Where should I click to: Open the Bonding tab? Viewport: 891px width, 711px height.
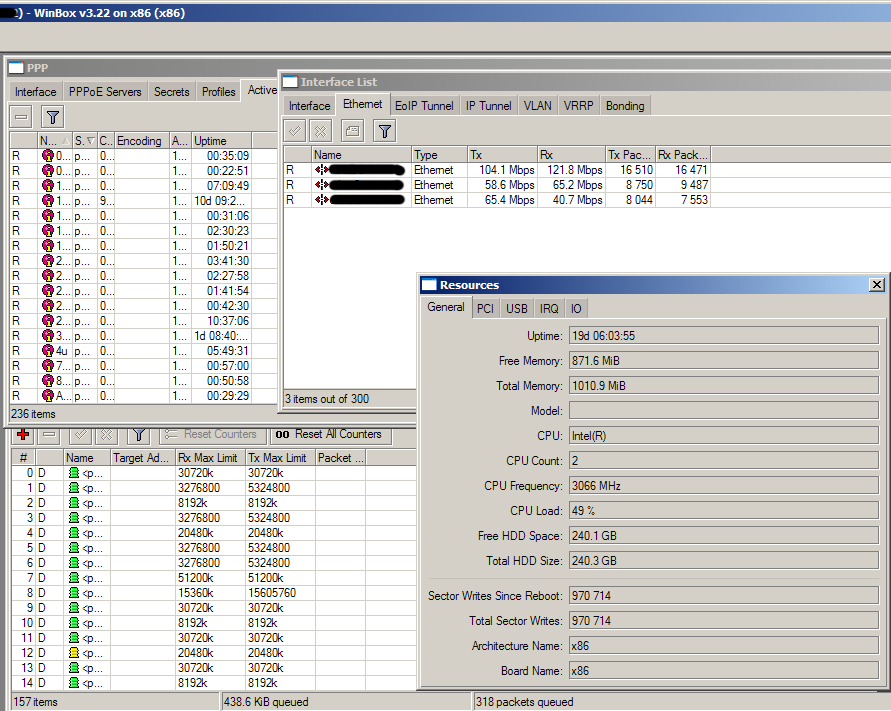click(624, 105)
